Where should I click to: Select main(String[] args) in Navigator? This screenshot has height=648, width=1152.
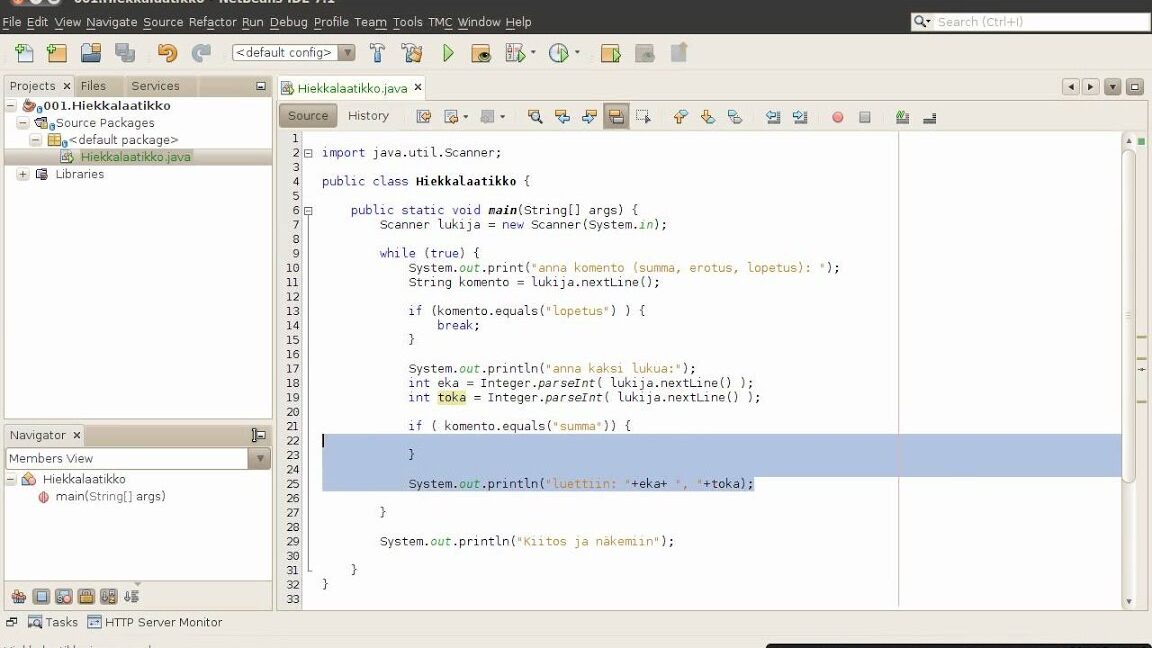pyautogui.click(x=110, y=497)
